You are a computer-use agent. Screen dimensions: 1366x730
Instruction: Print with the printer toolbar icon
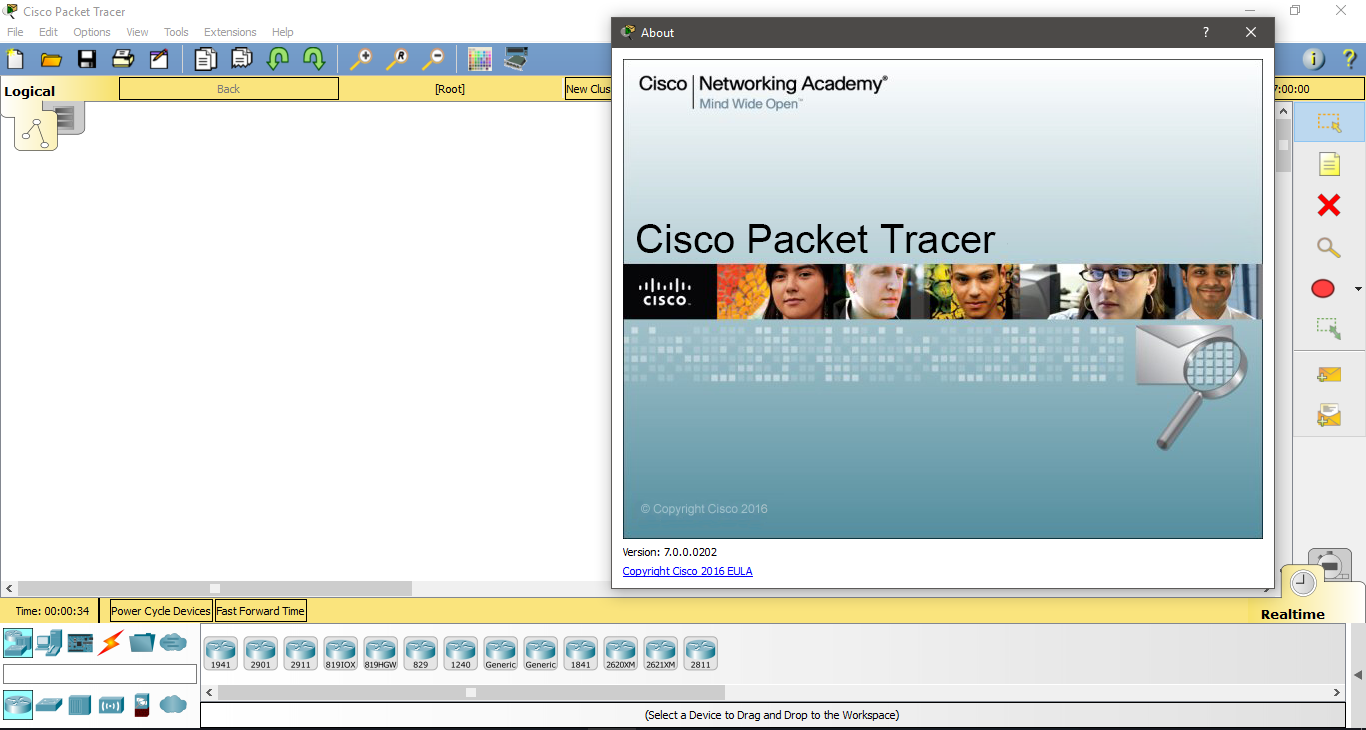click(x=123, y=59)
